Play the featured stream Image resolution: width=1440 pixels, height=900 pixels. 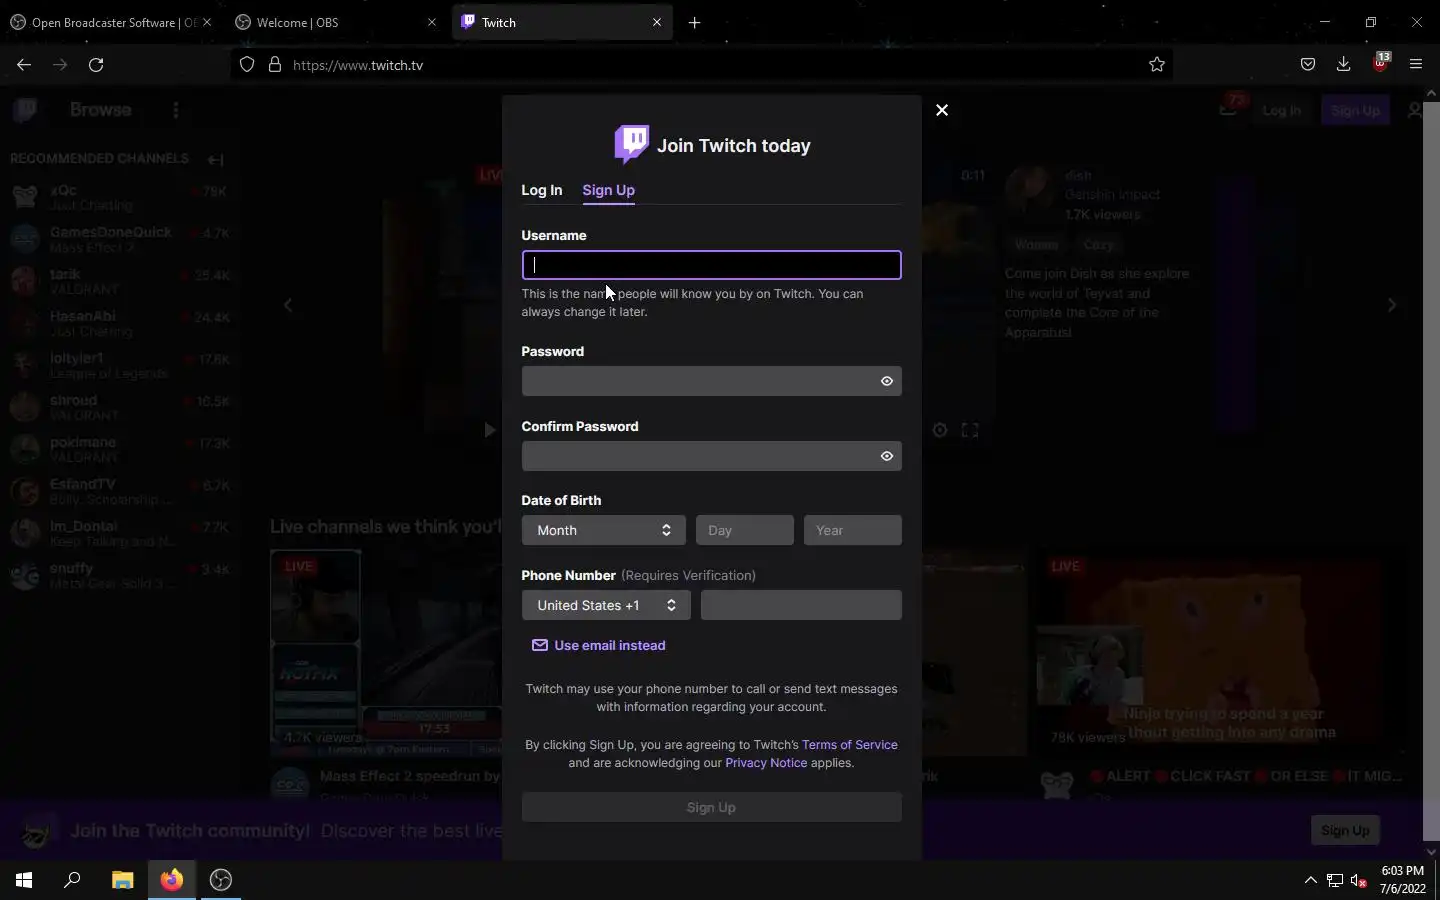point(489,430)
